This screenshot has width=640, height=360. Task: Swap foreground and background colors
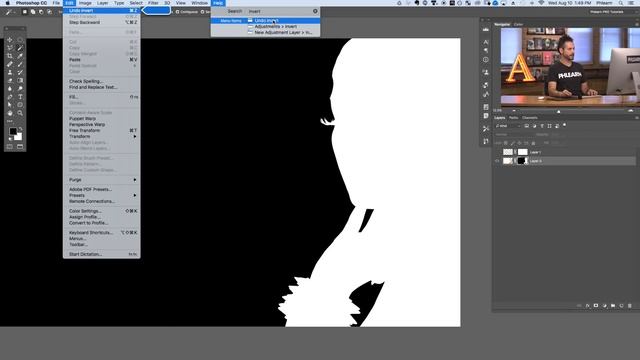click(x=20, y=129)
